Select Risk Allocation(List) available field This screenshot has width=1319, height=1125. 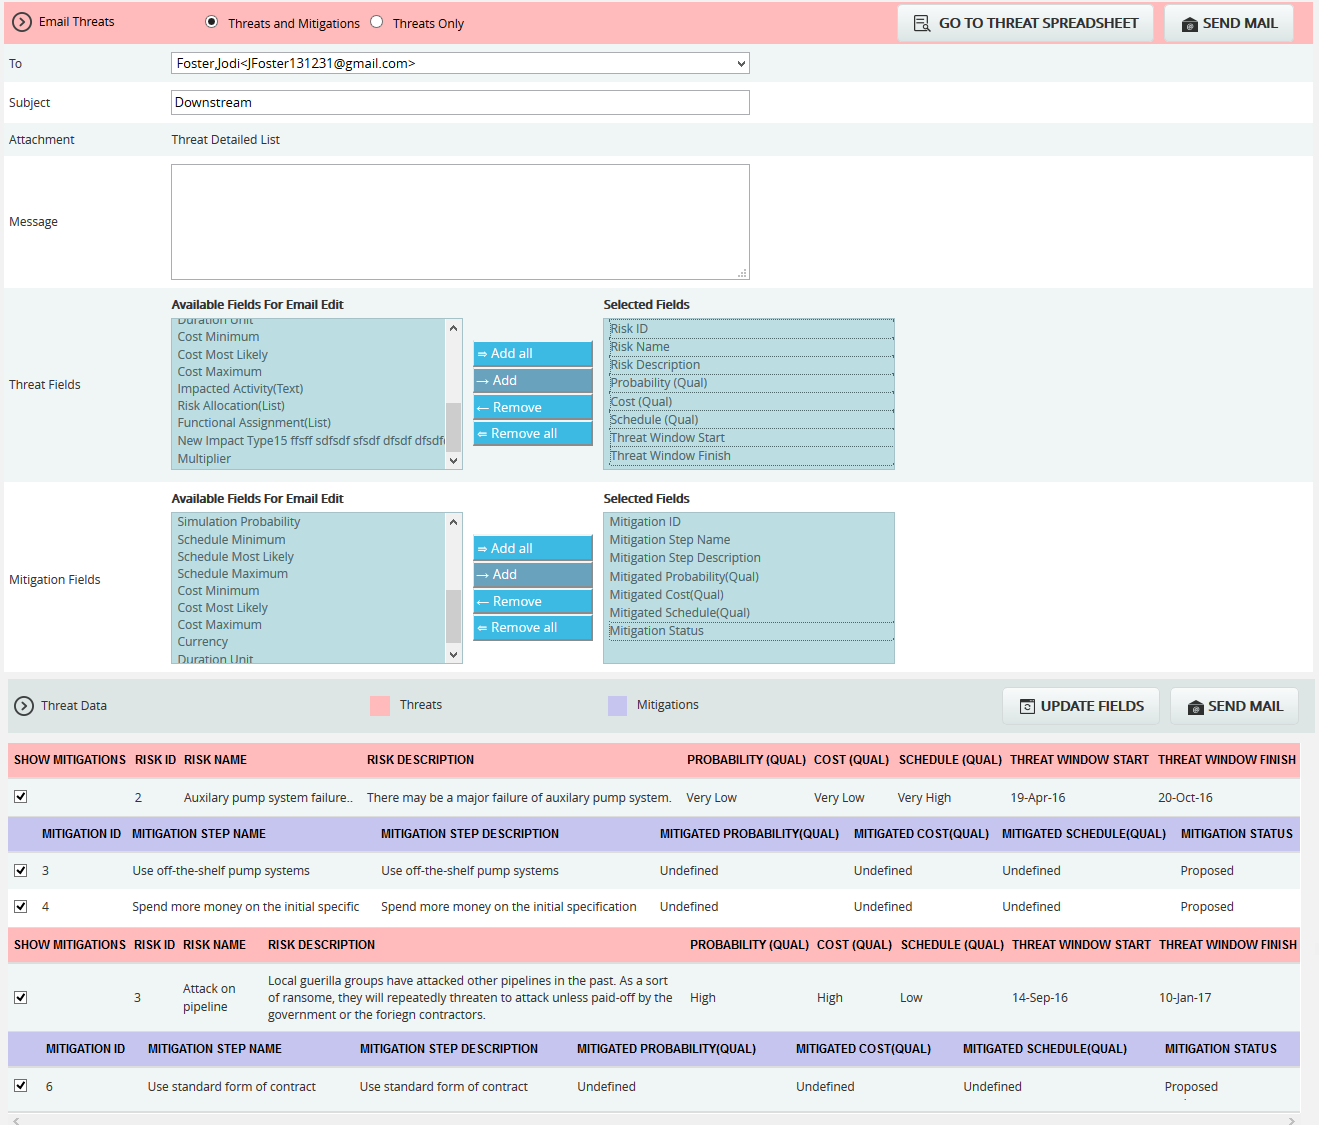pos(231,406)
